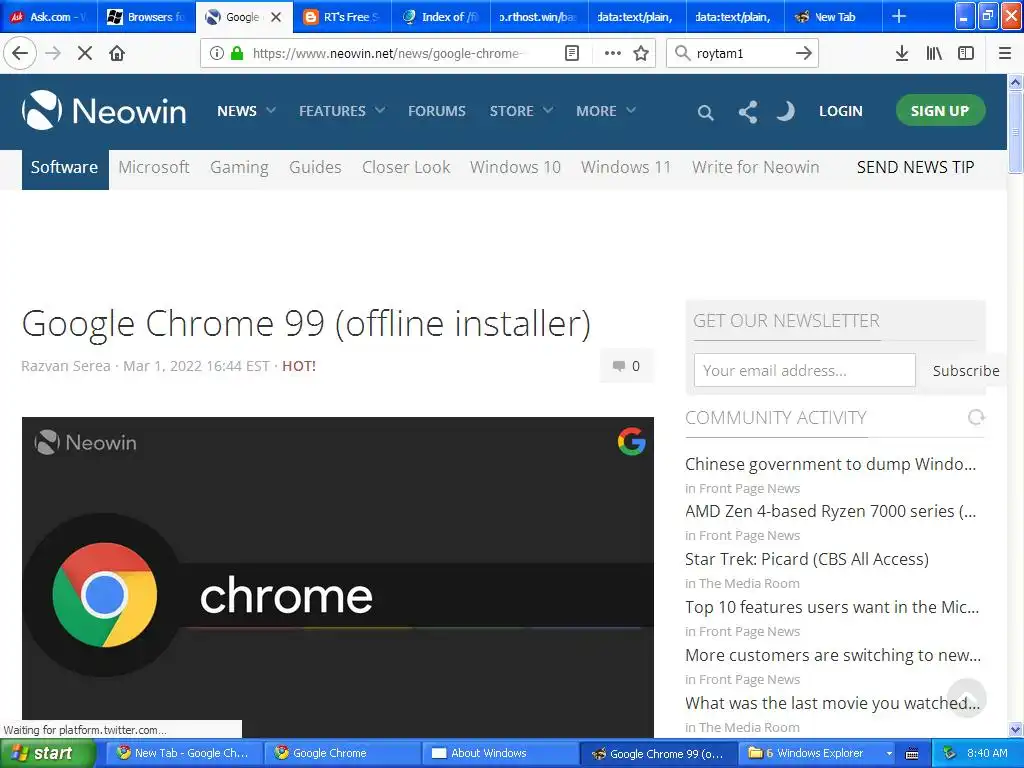Click the green padlock security icon
1024x768 pixels.
[x=237, y=53]
